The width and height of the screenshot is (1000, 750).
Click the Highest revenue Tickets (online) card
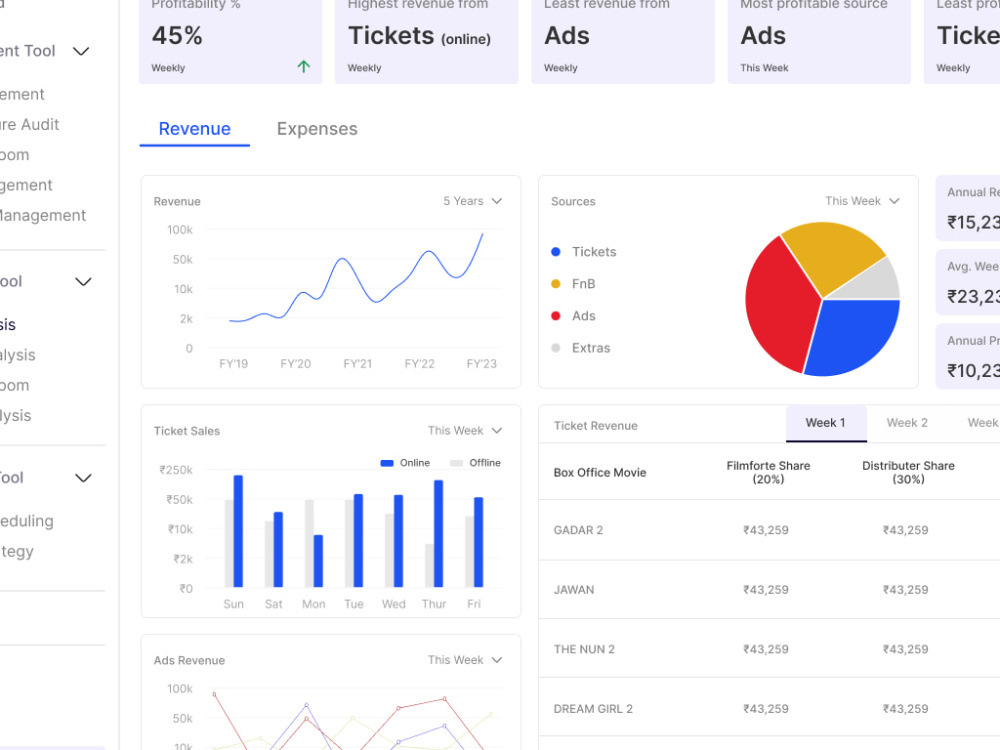click(427, 40)
